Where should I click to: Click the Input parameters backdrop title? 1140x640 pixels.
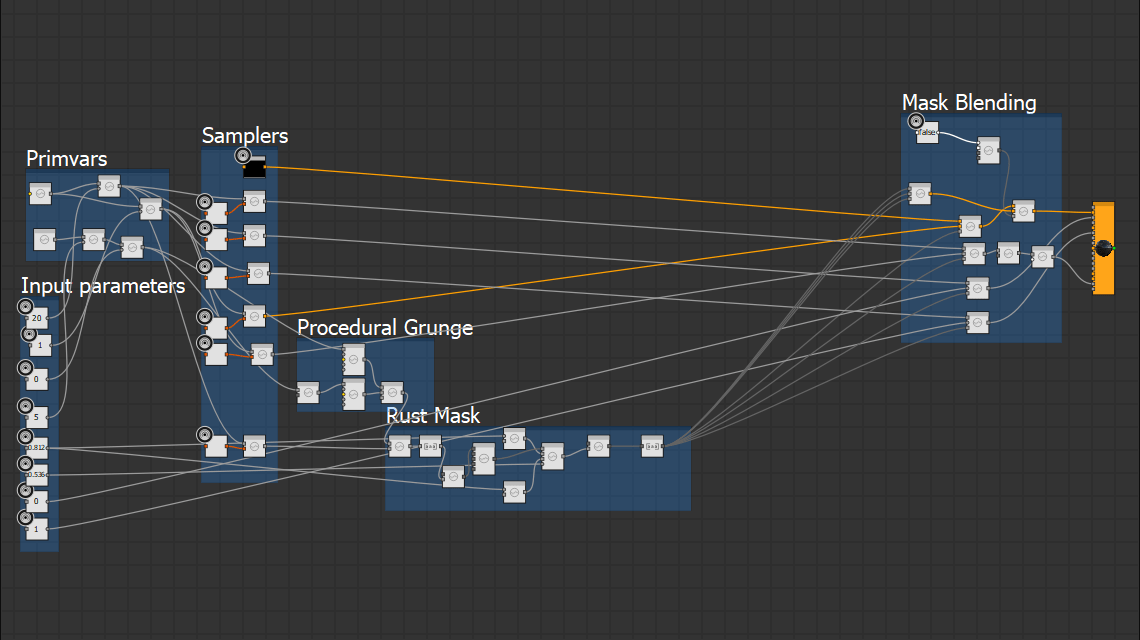click(103, 287)
